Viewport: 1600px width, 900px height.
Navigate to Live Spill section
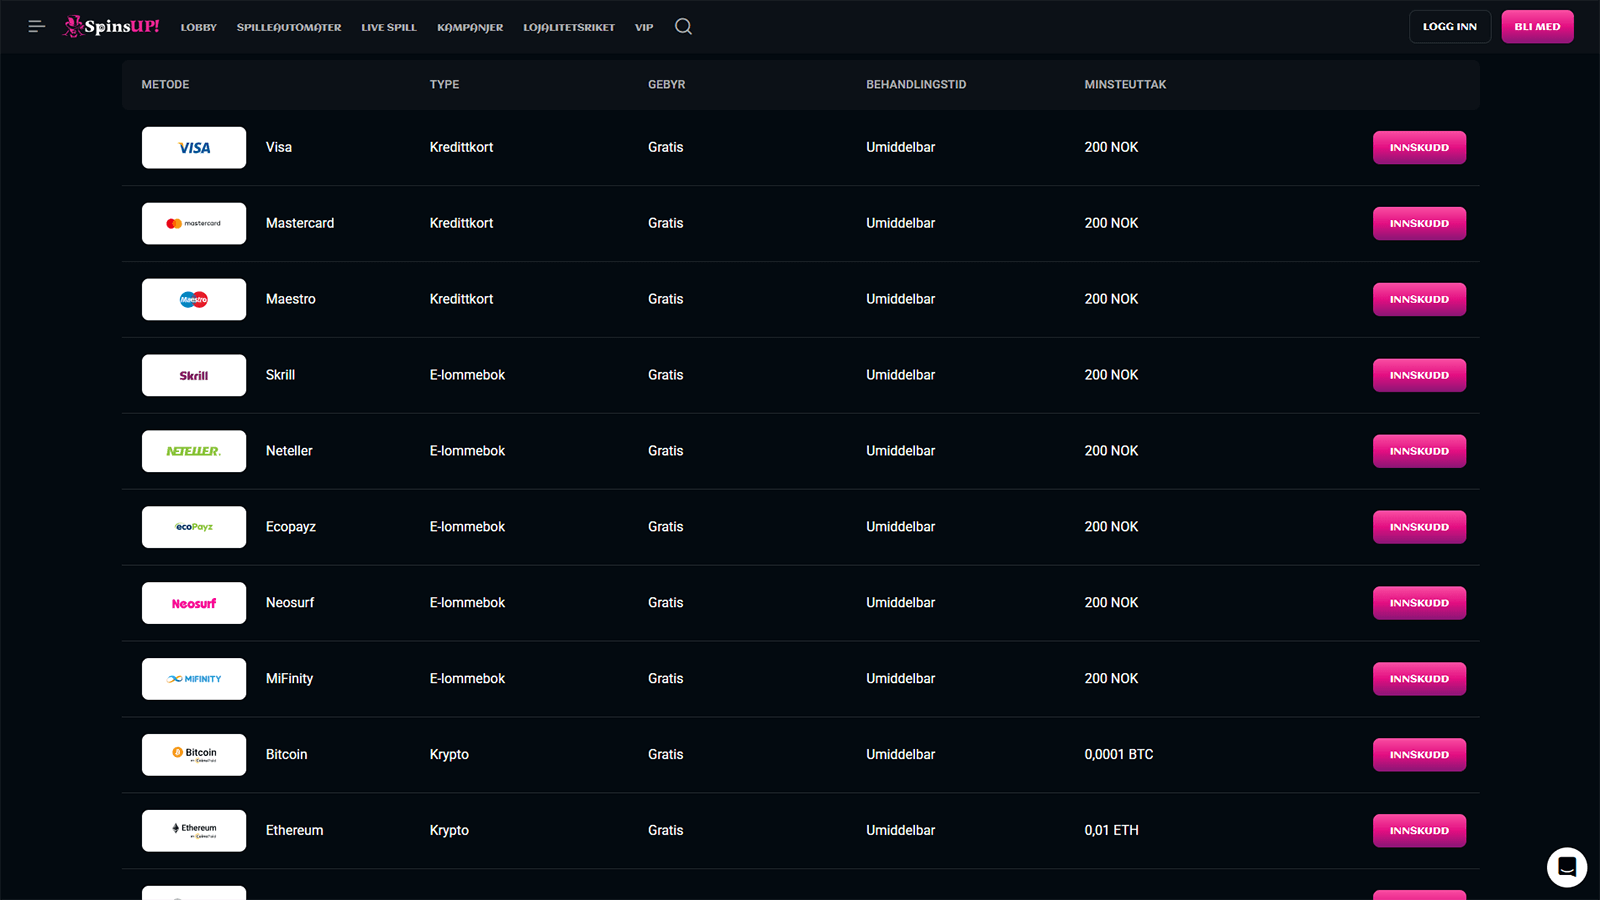pyautogui.click(x=389, y=28)
